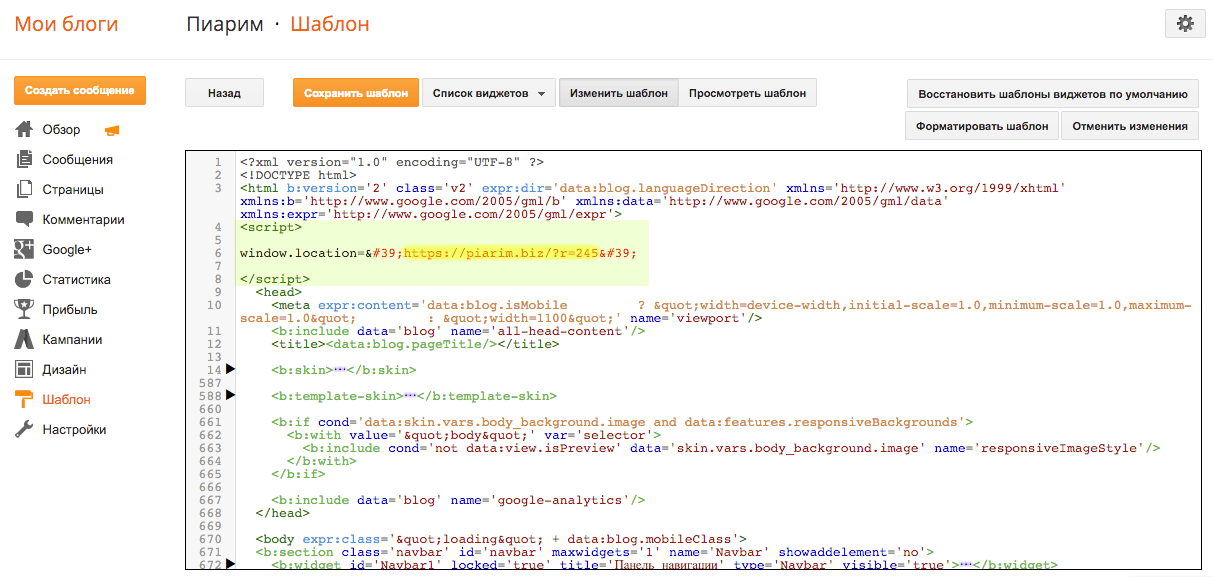Expand the folded b:template-skin line 588
This screenshot has height=577, width=1213.
click(230, 396)
